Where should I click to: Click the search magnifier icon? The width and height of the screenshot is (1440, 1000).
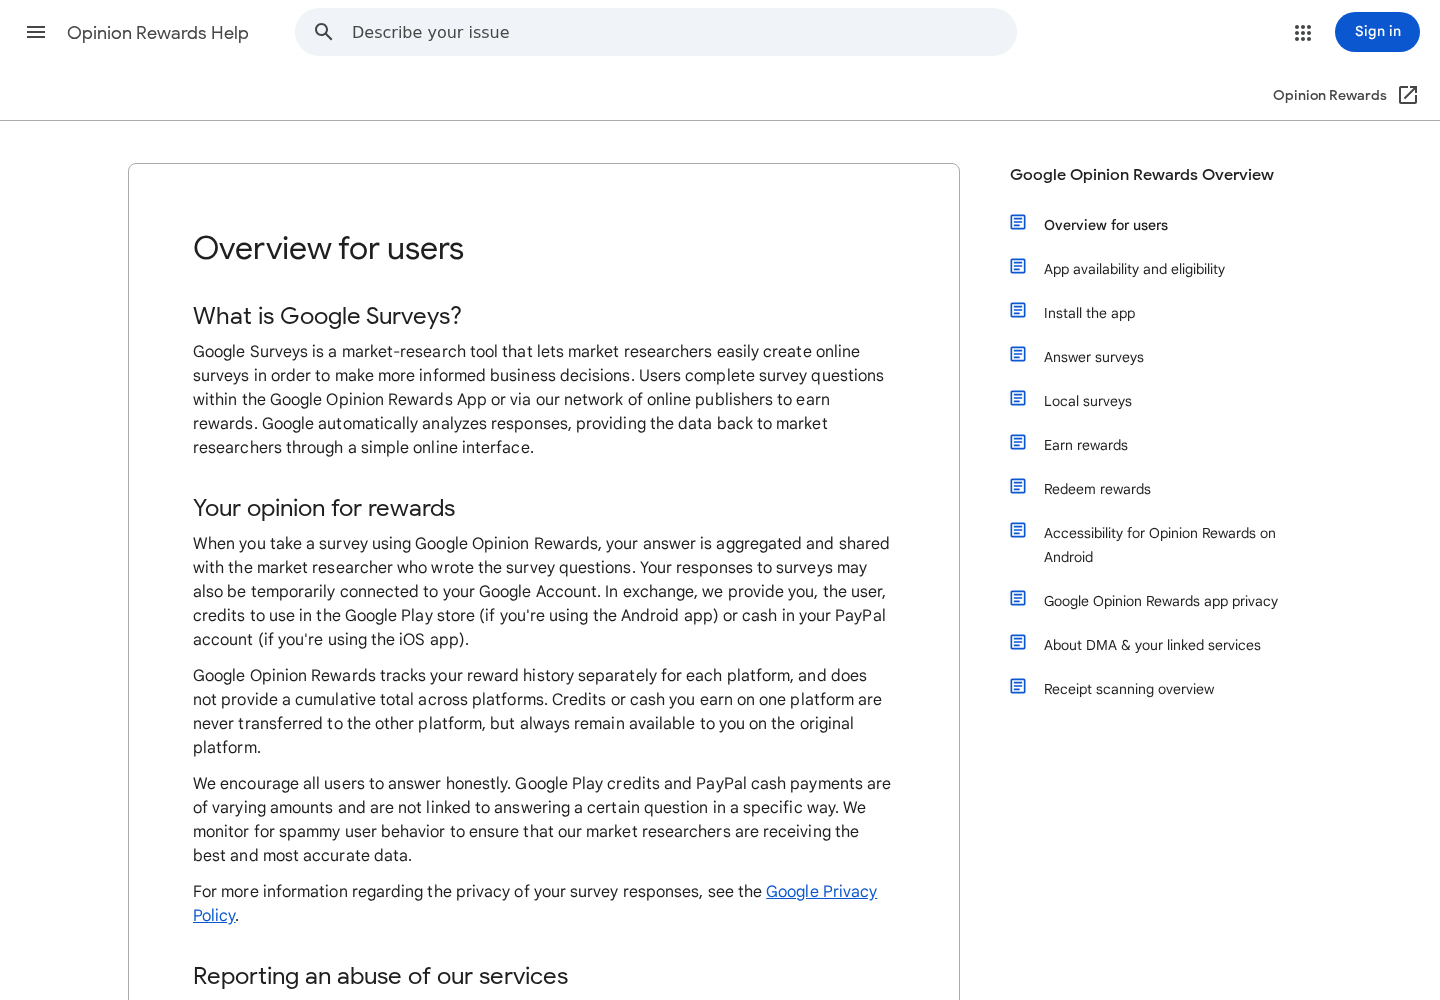tap(324, 32)
